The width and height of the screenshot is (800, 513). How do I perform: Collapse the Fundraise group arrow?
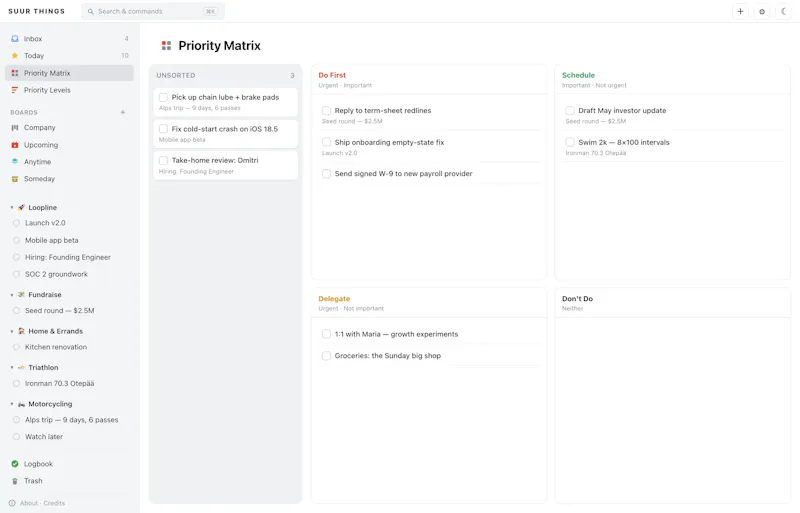pyautogui.click(x=12, y=295)
